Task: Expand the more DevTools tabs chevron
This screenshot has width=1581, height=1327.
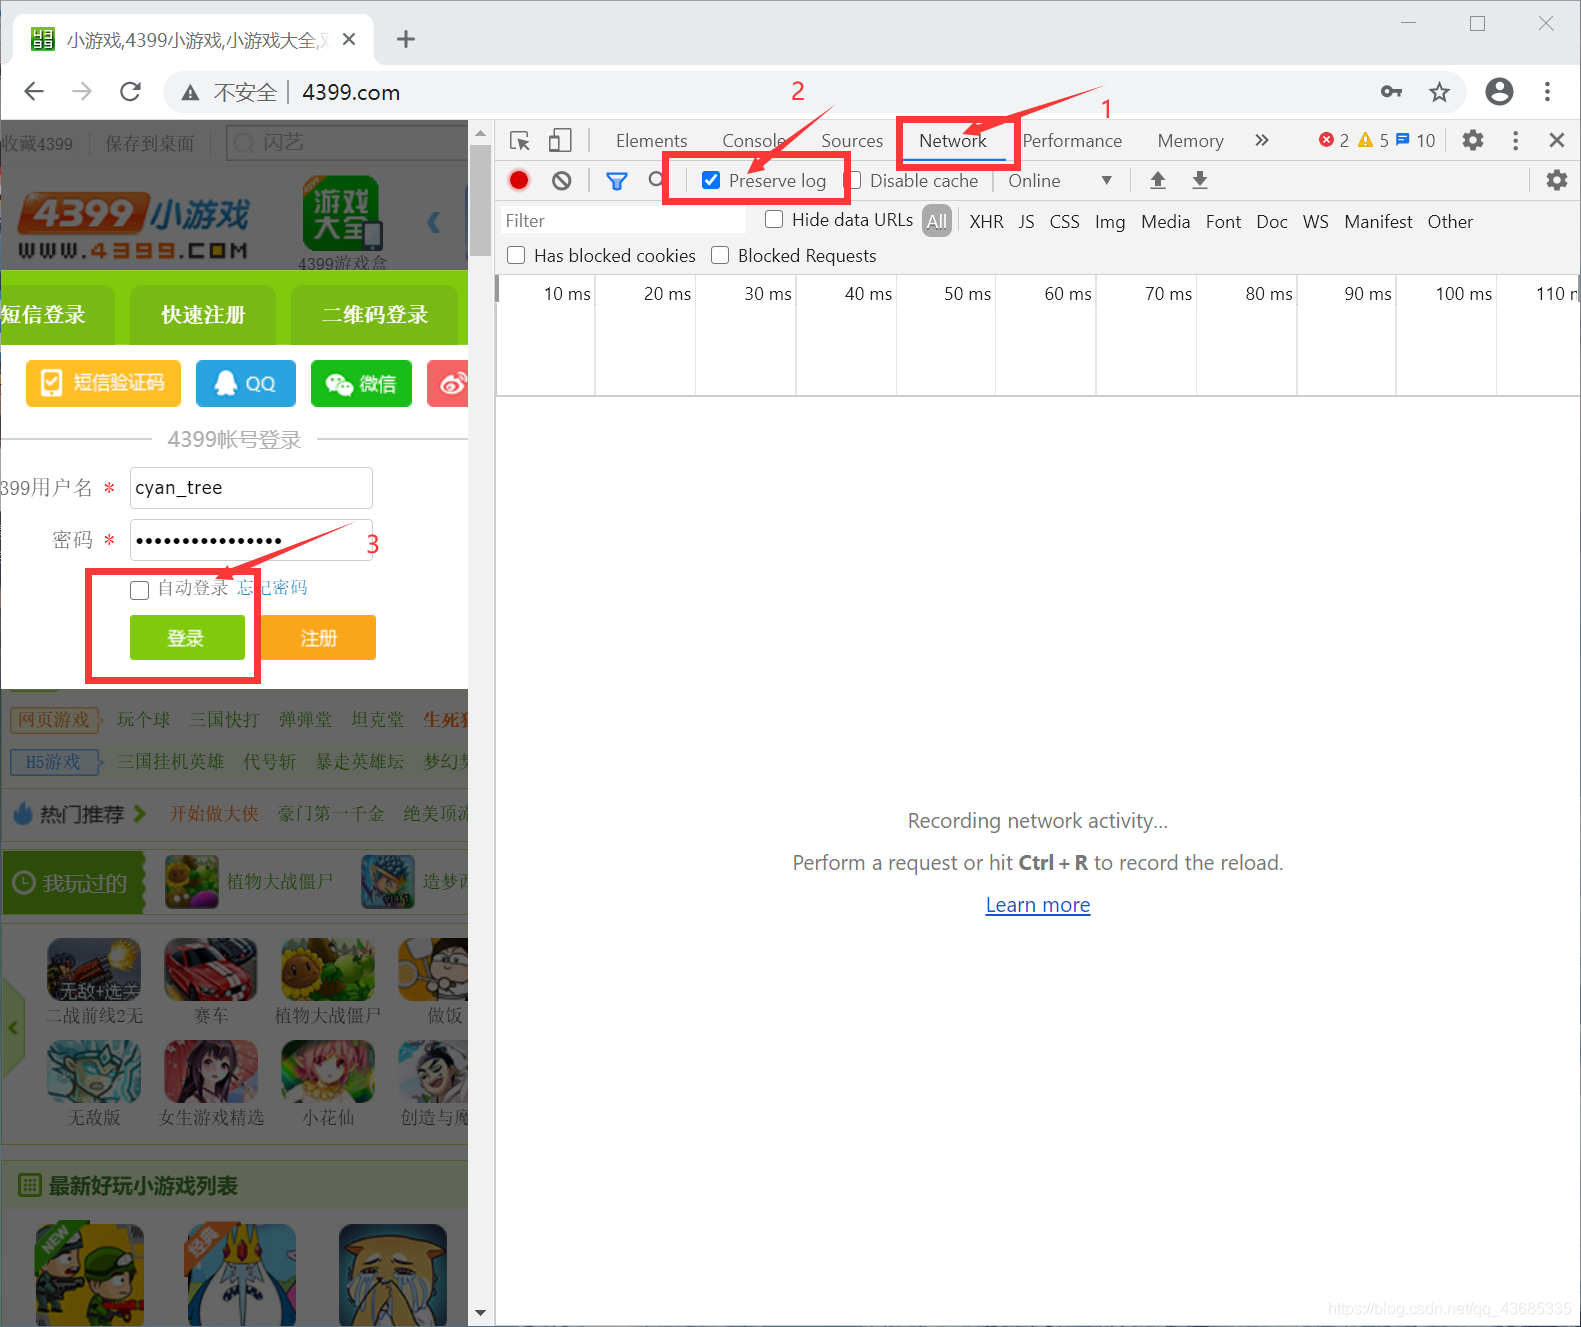Action: pos(1262,140)
